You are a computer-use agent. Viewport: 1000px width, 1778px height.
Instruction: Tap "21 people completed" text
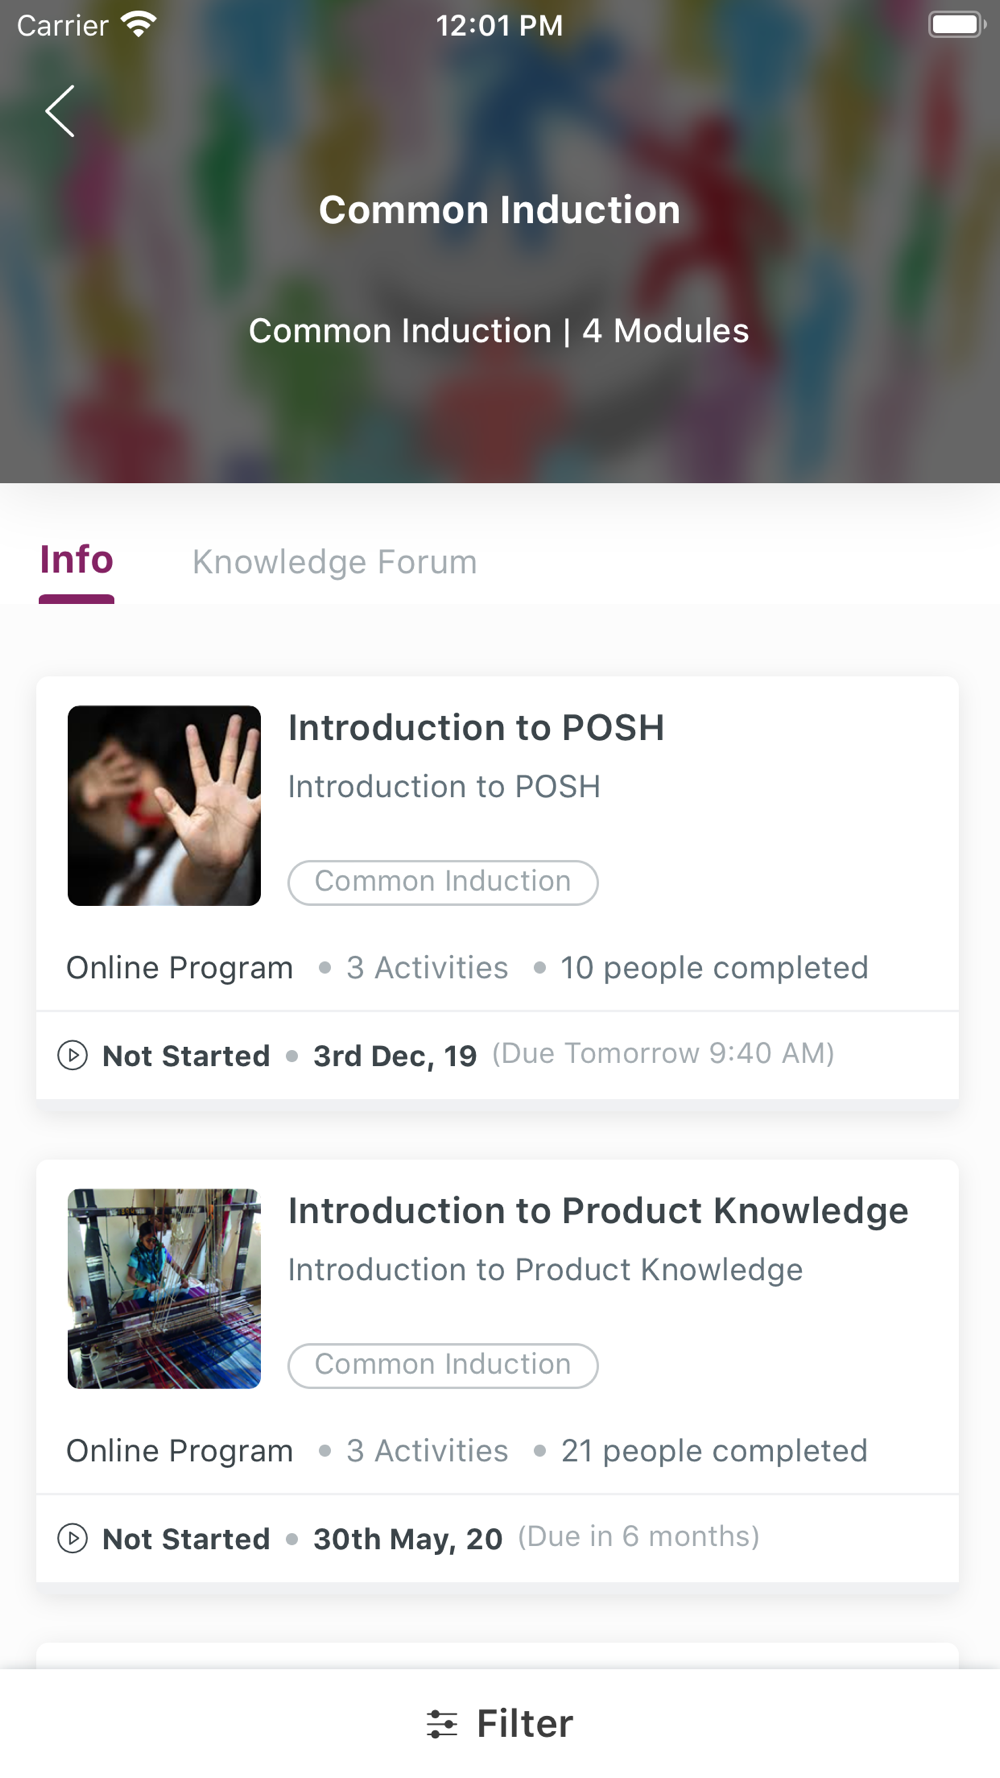tap(714, 1451)
